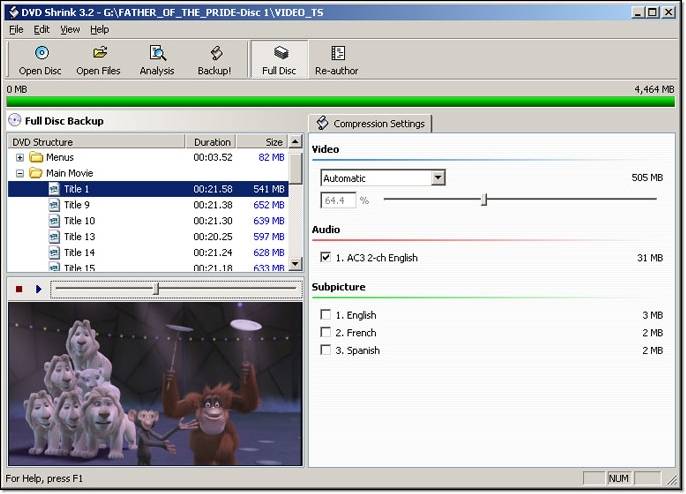This screenshot has width=686, height=494.
Task: Click the video preview image
Action: click(155, 384)
